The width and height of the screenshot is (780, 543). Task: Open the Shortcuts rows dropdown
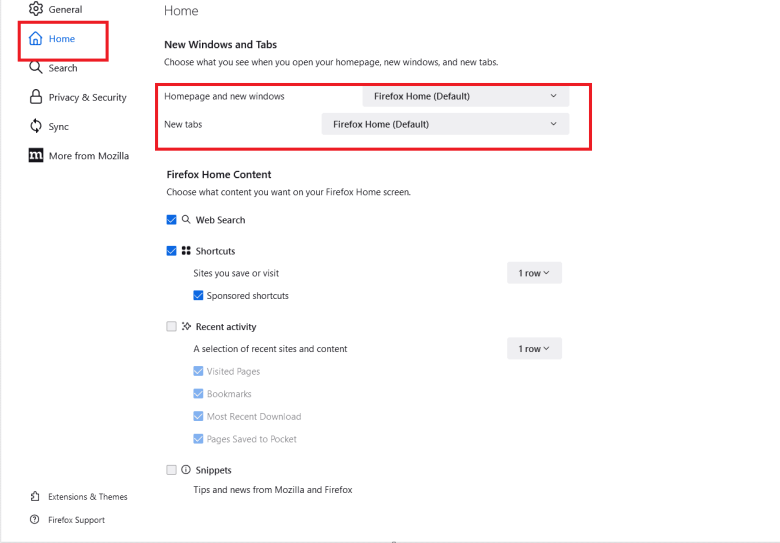[534, 273]
